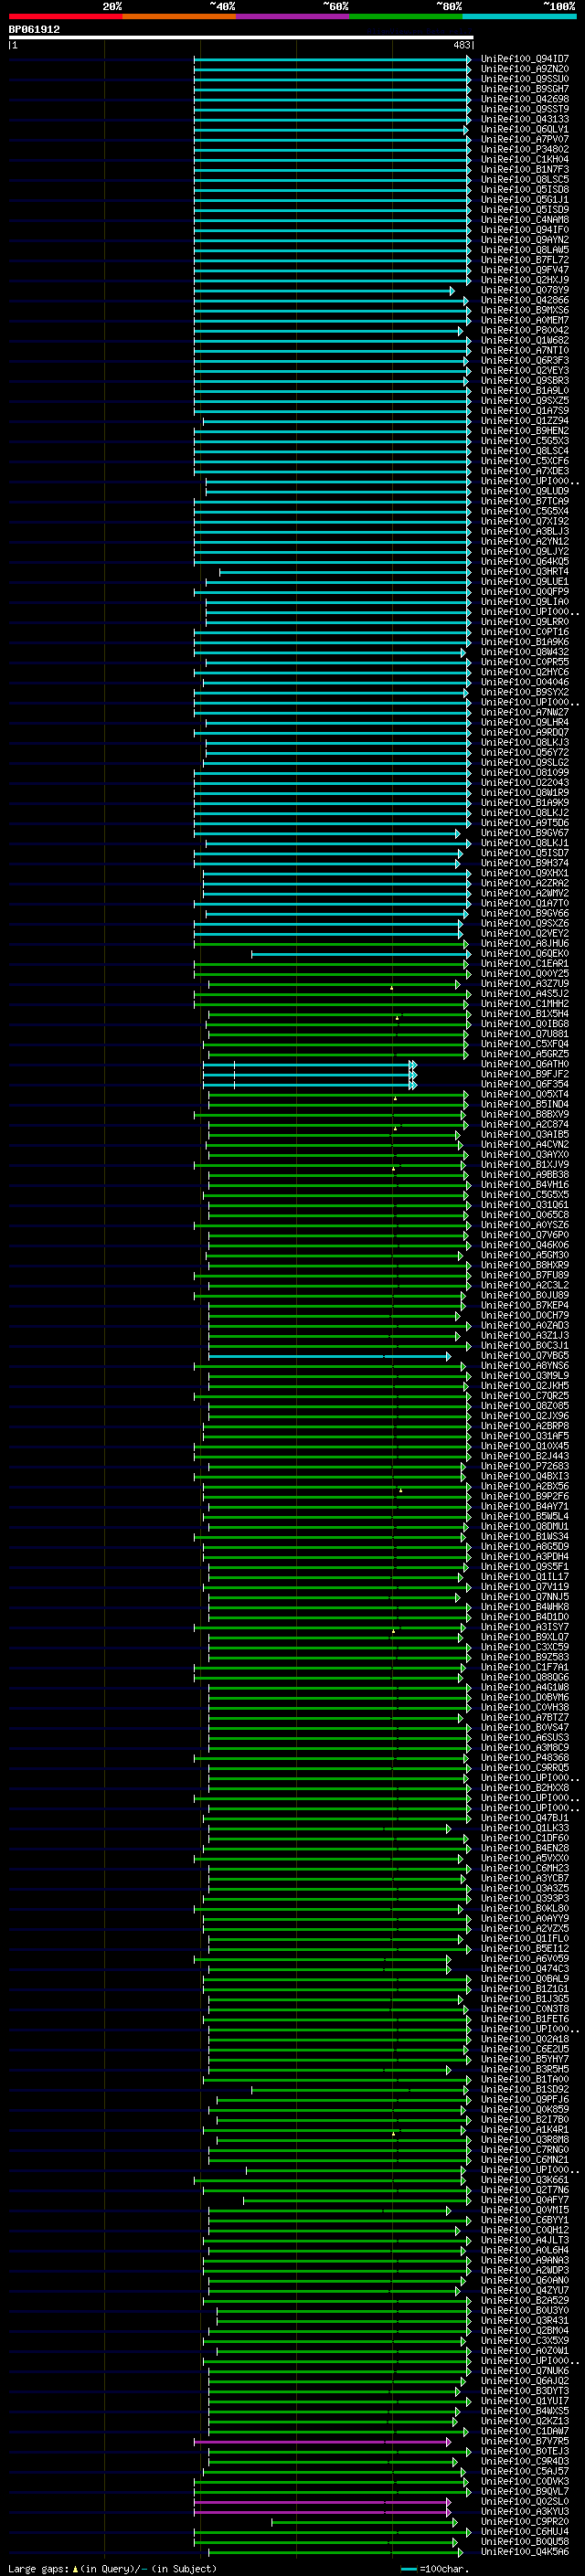Select label UniRef100_B0QU58
585x2576 pixels.
525,2542
